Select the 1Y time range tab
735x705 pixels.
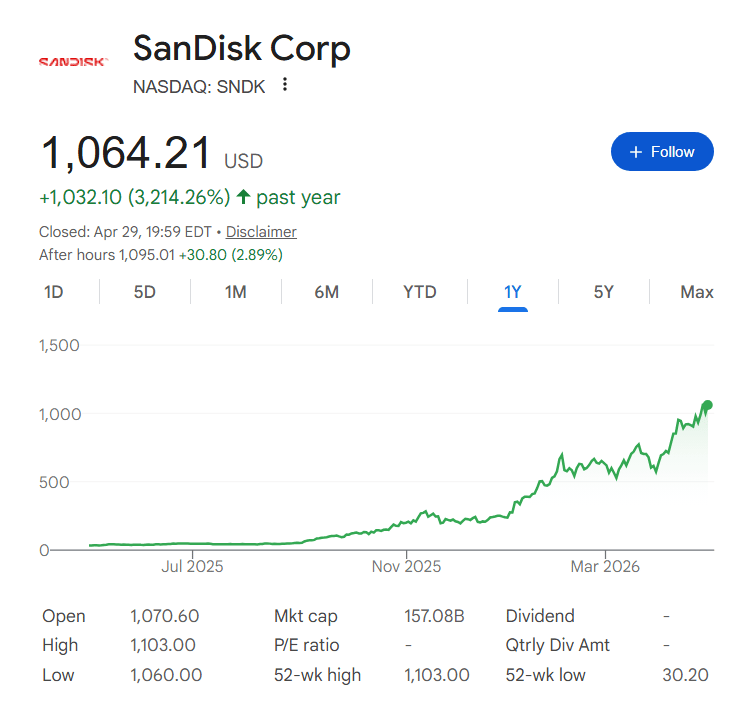coord(512,292)
